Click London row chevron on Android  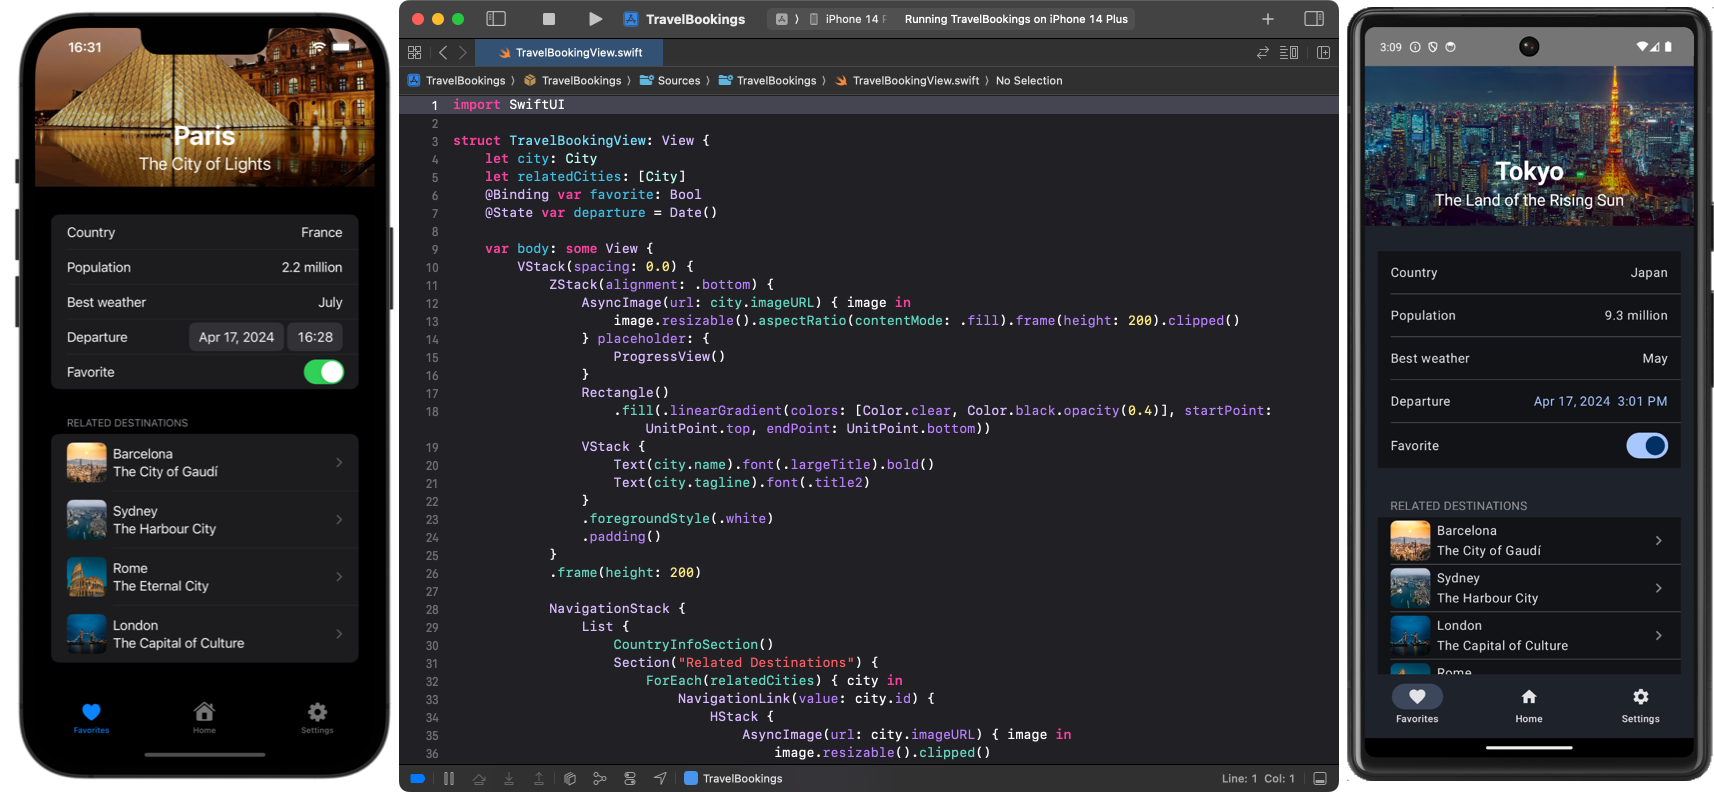pyautogui.click(x=1658, y=635)
